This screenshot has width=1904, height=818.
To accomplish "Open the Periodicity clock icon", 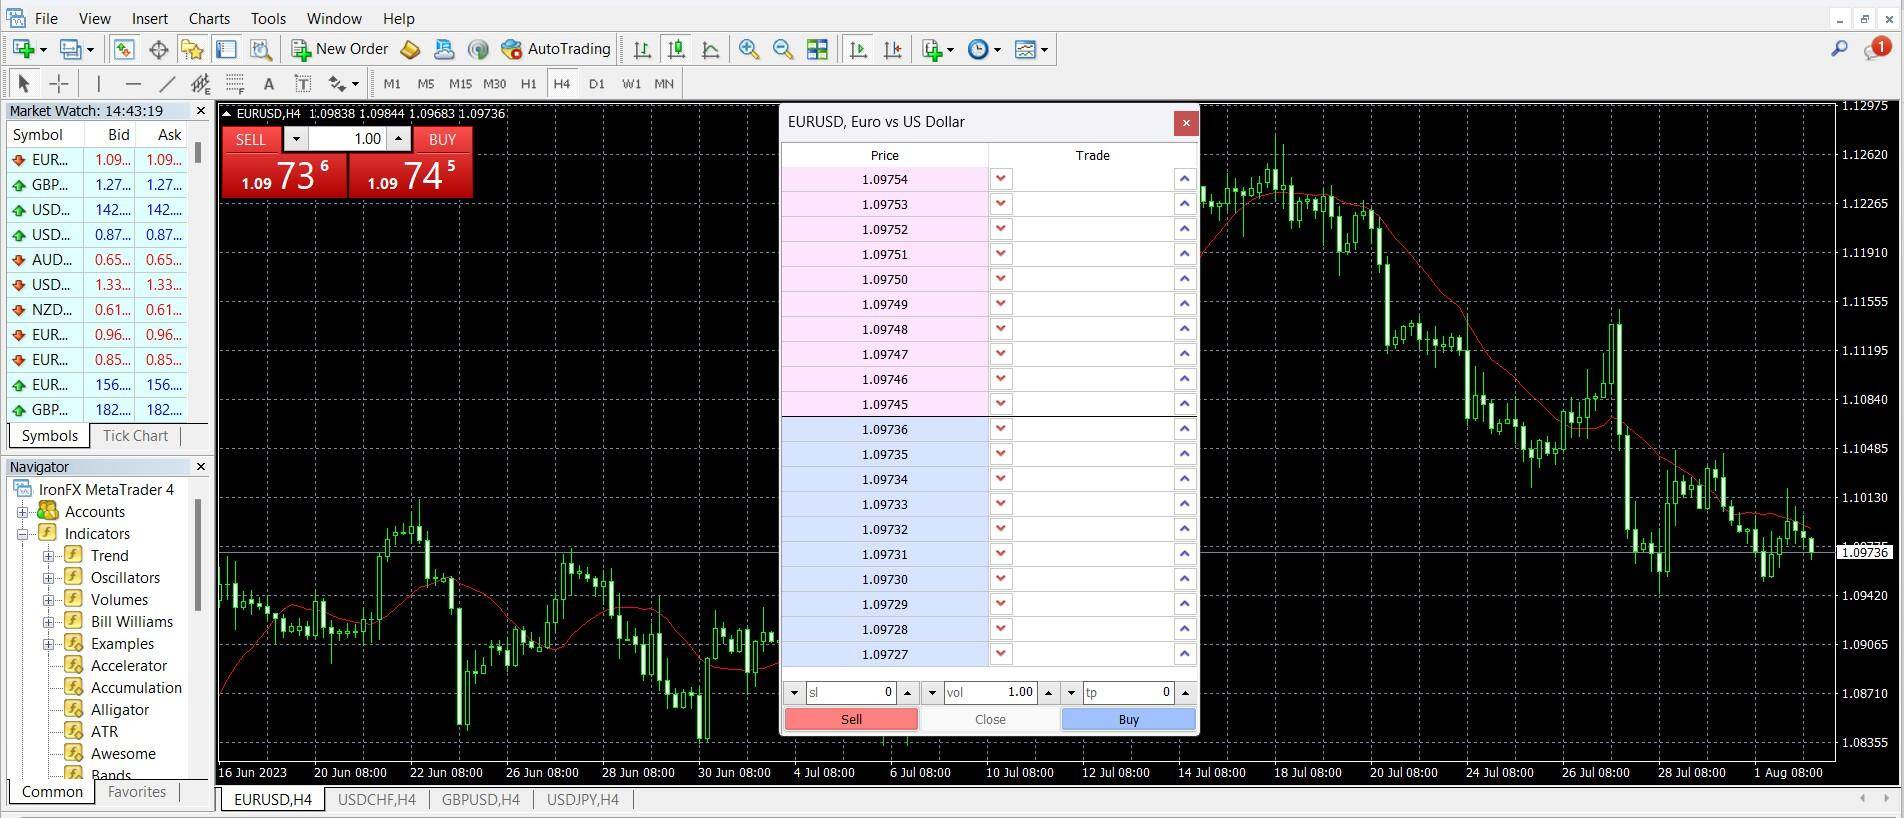I will [978, 49].
